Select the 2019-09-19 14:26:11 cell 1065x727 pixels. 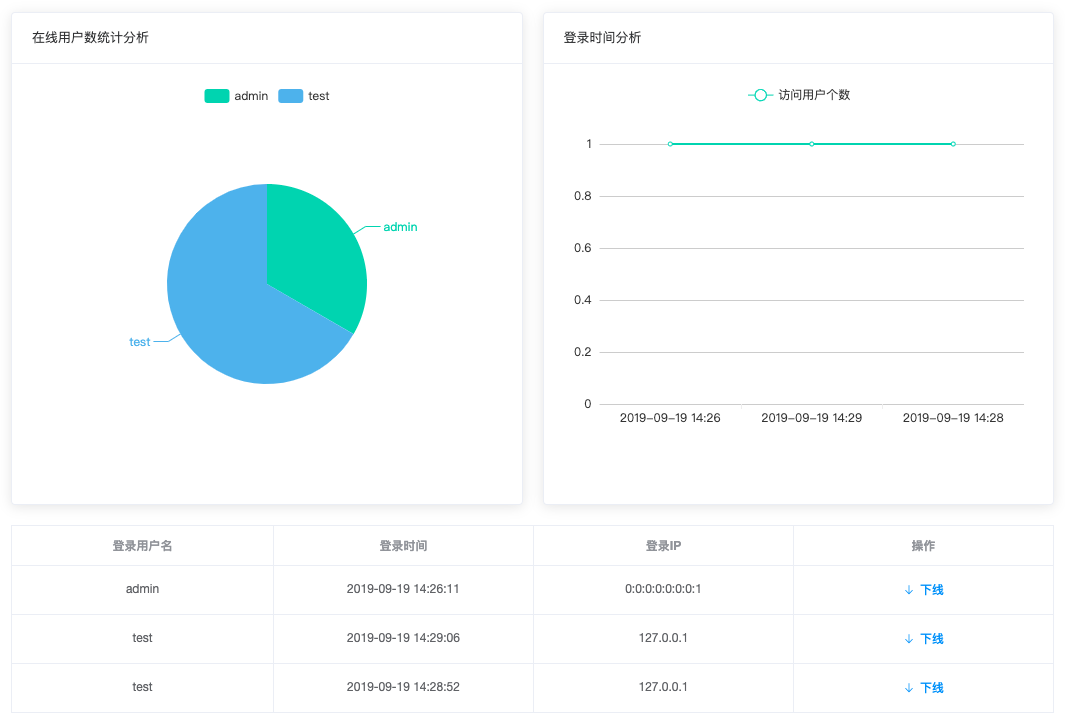click(403, 589)
